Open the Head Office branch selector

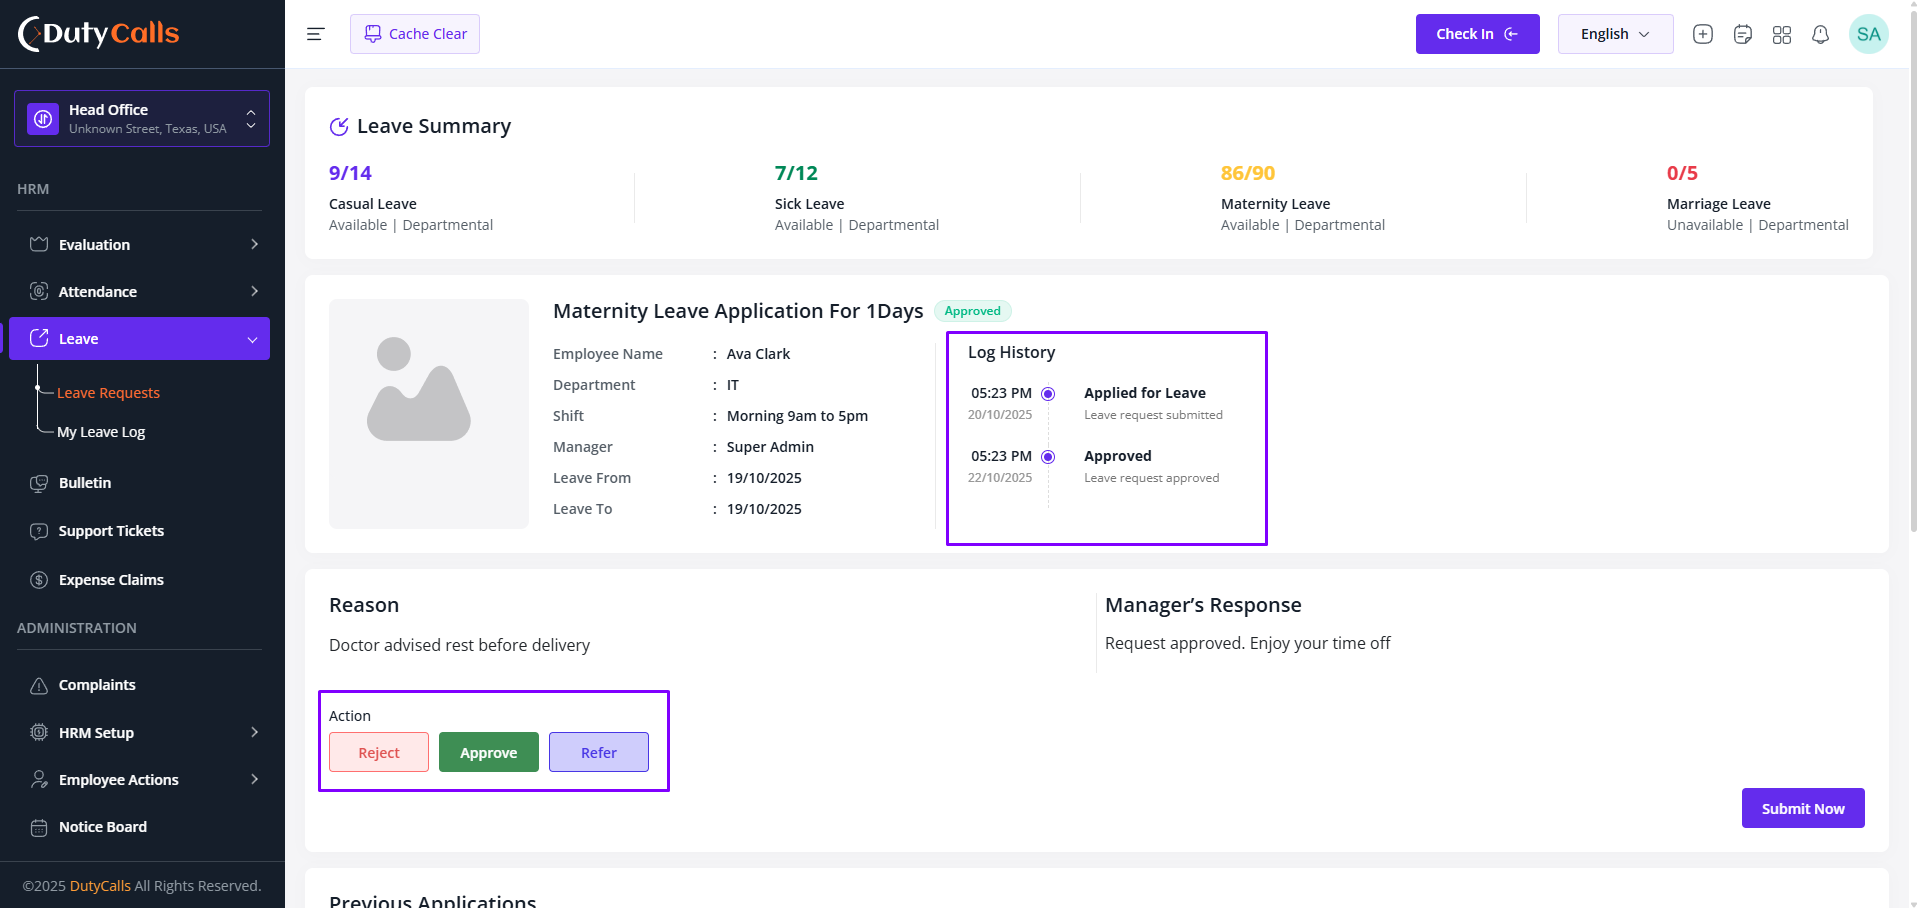(142, 118)
